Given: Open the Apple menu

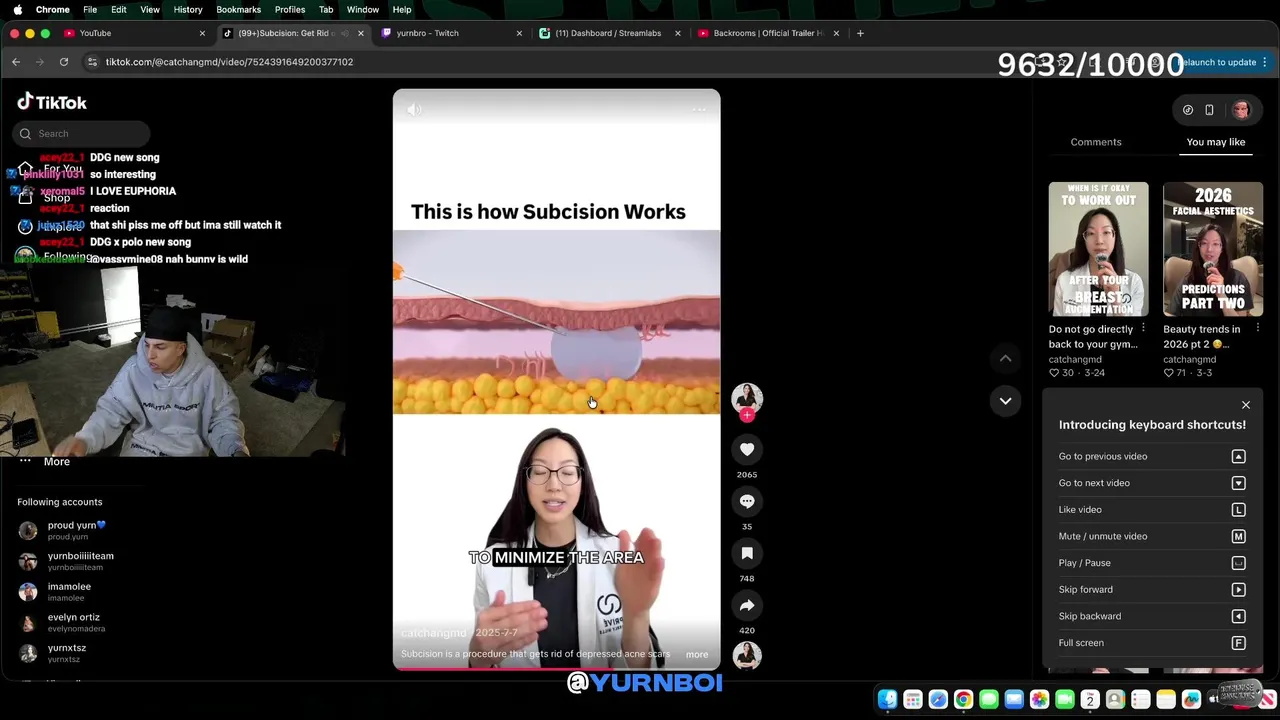Looking at the screenshot, I should pos(17,9).
